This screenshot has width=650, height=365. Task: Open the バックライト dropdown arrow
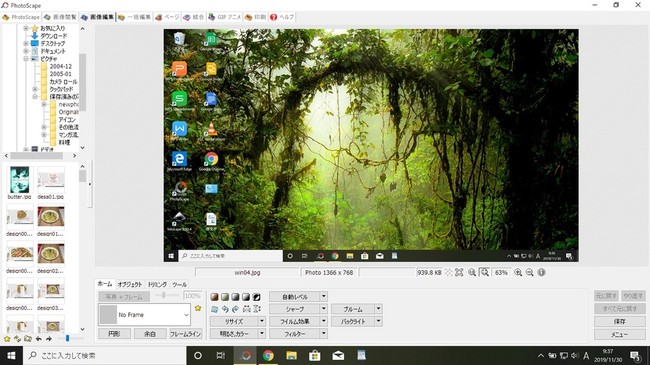[378, 321]
